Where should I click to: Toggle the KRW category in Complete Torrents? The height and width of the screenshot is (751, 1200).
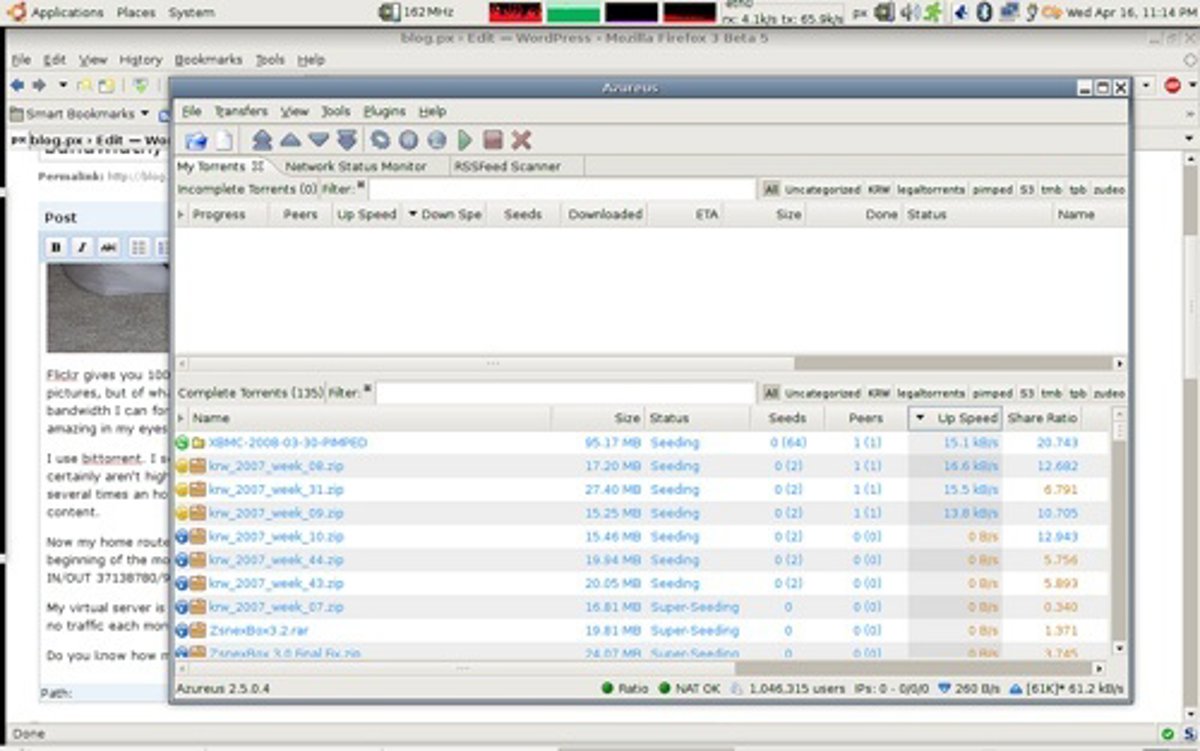click(879, 394)
